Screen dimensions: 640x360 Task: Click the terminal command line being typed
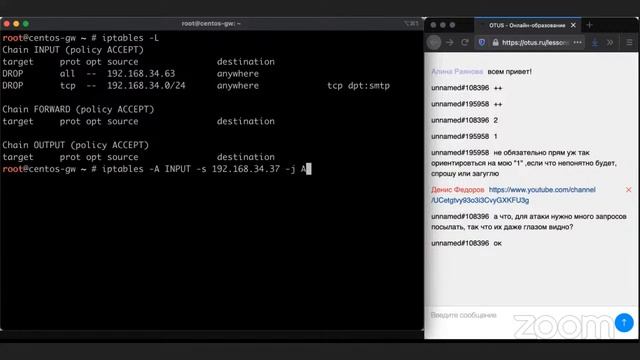click(157, 169)
